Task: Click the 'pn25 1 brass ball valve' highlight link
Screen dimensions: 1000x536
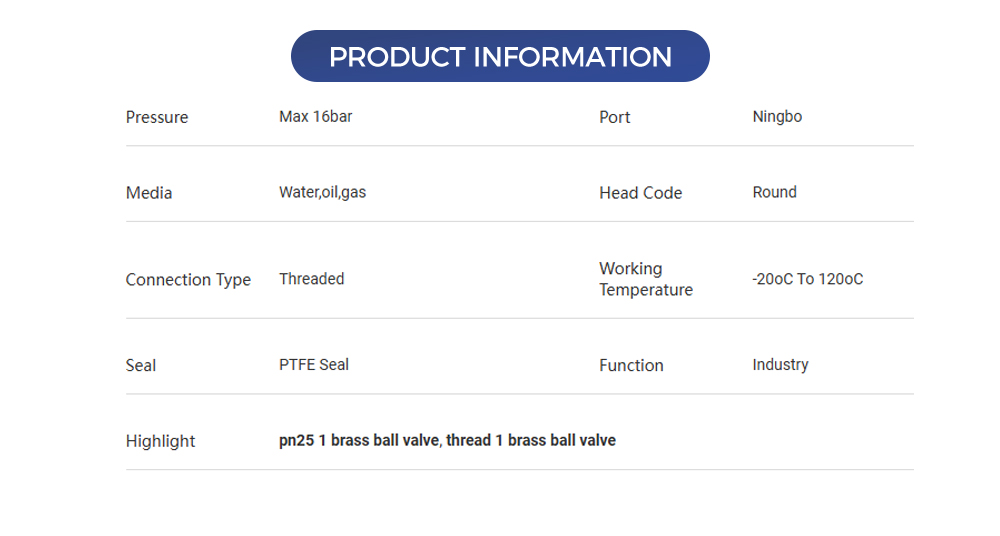Action: [359, 440]
